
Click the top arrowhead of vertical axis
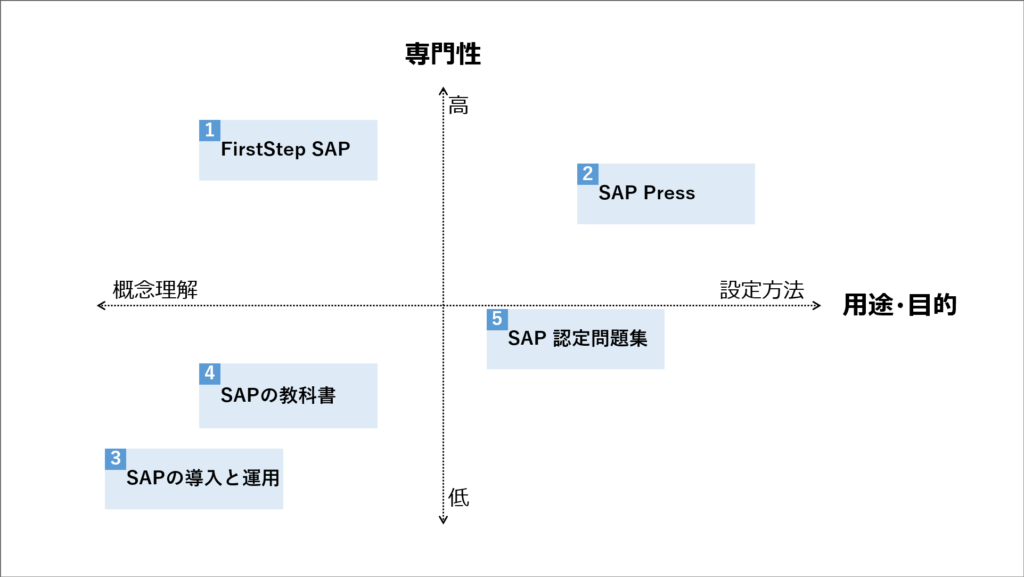tap(443, 91)
